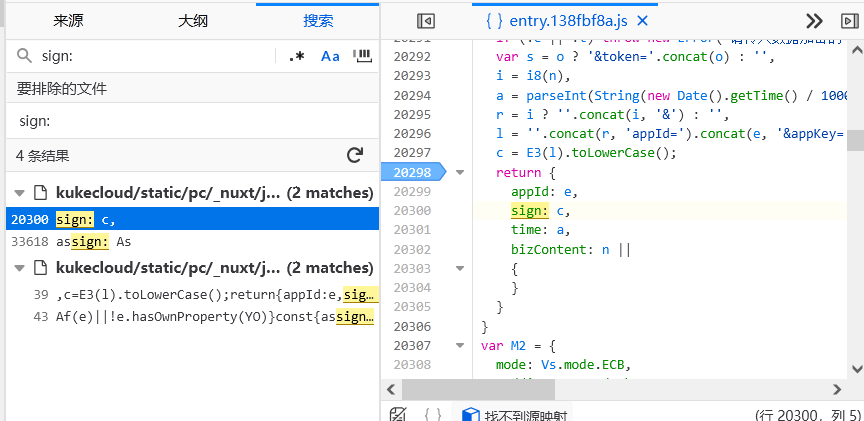Click the pretty print braces icon
Image resolution: width=864 pixels, height=421 pixels.
point(433,413)
